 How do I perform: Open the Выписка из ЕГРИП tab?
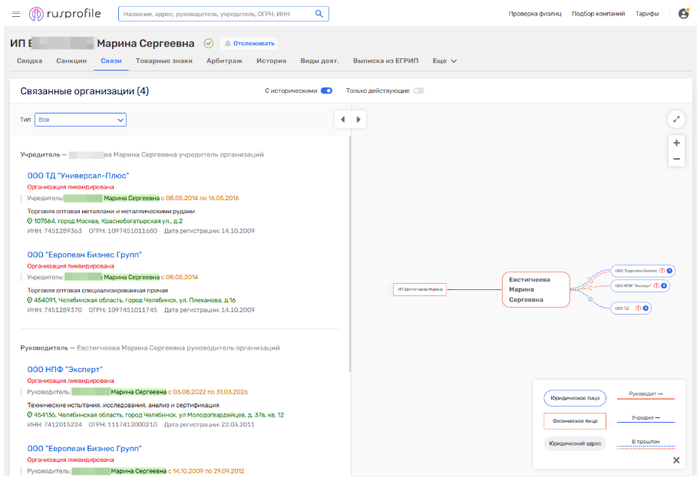[x=385, y=61]
